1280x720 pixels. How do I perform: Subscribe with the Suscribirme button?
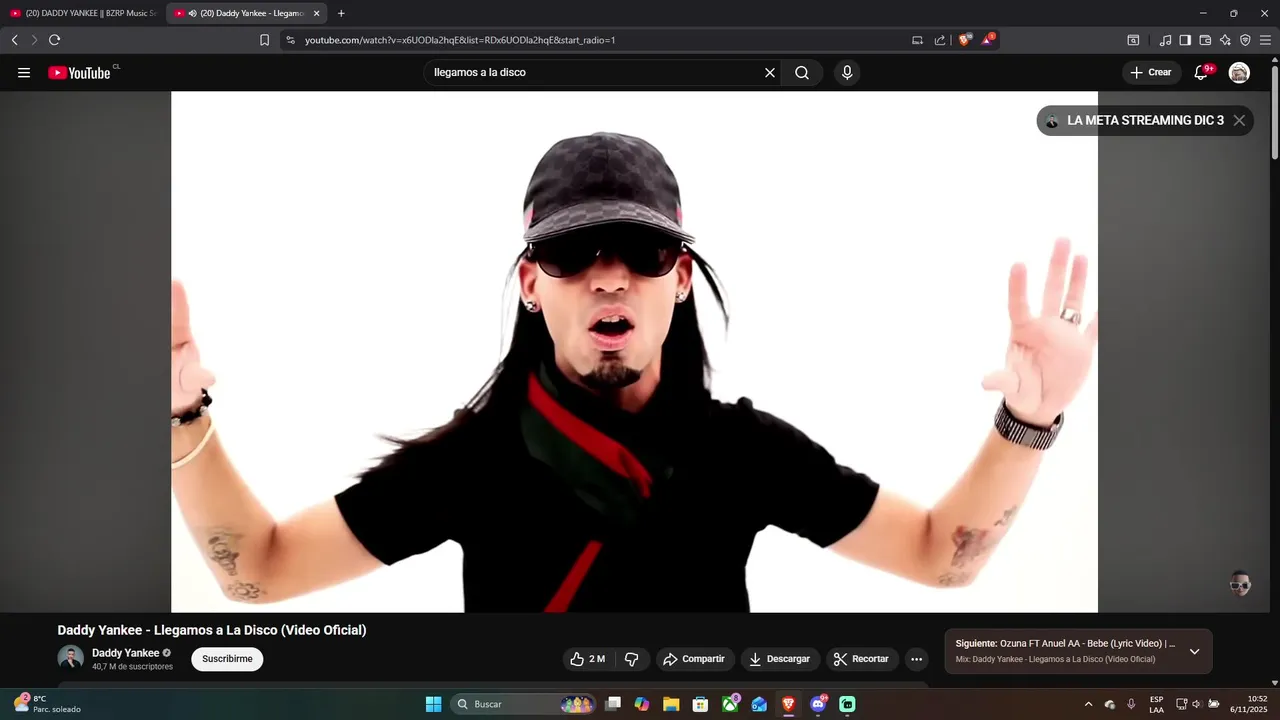(227, 659)
